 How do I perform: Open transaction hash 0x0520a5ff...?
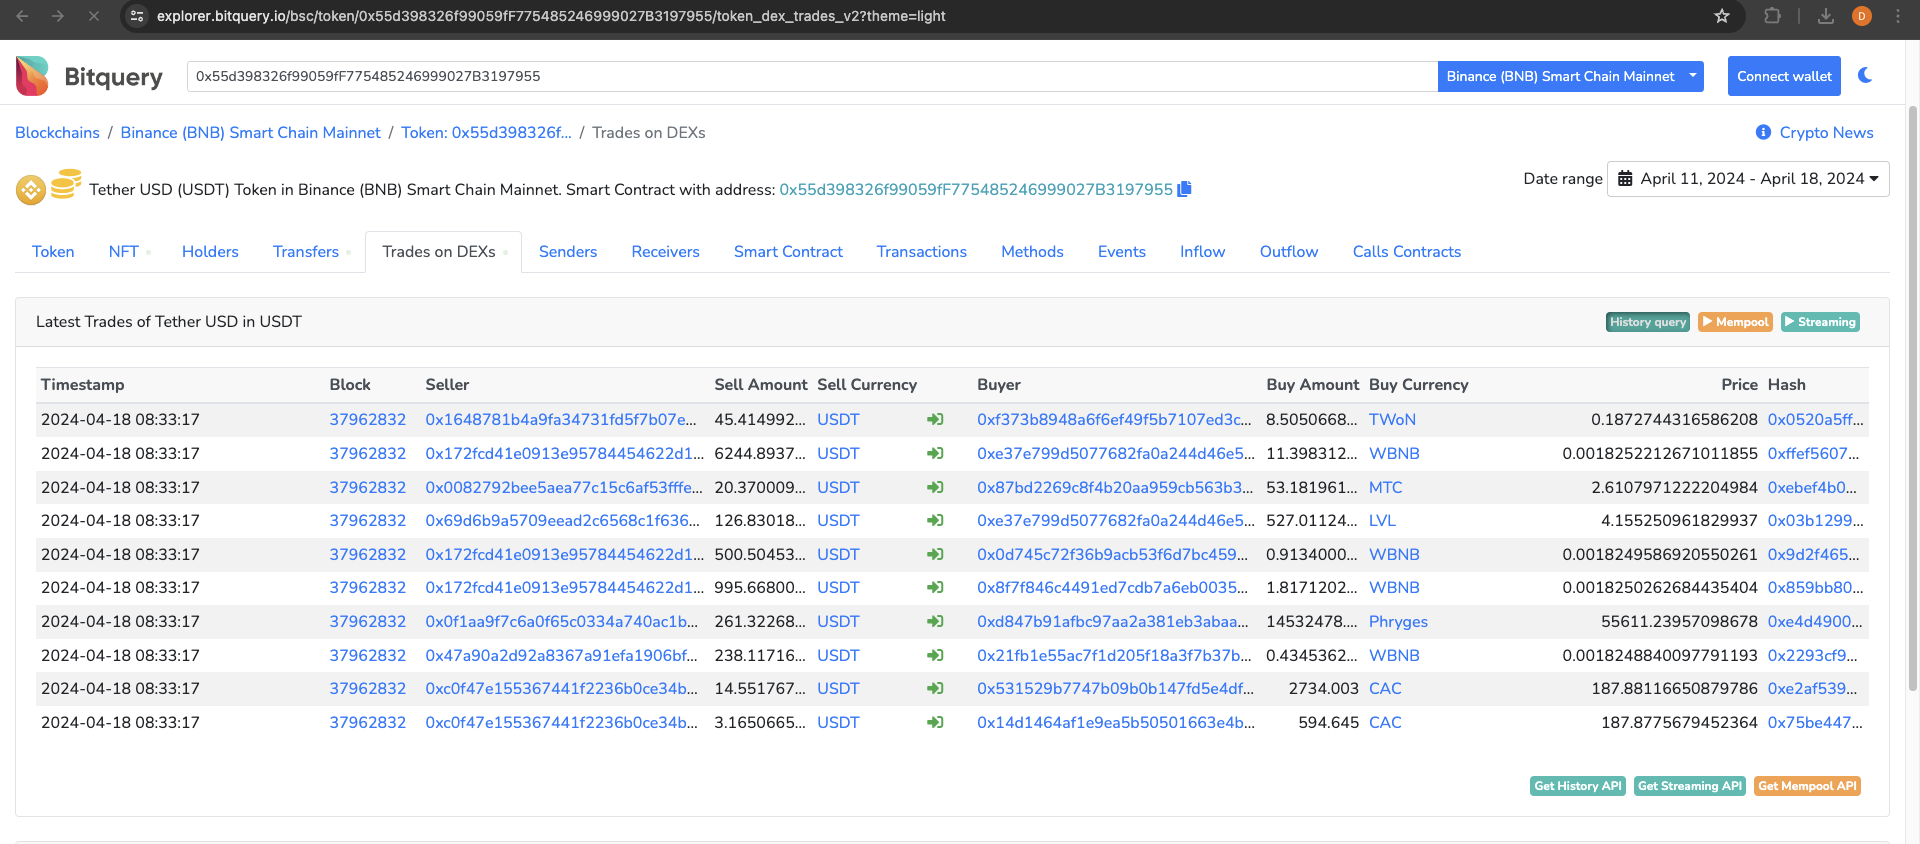[1815, 419]
